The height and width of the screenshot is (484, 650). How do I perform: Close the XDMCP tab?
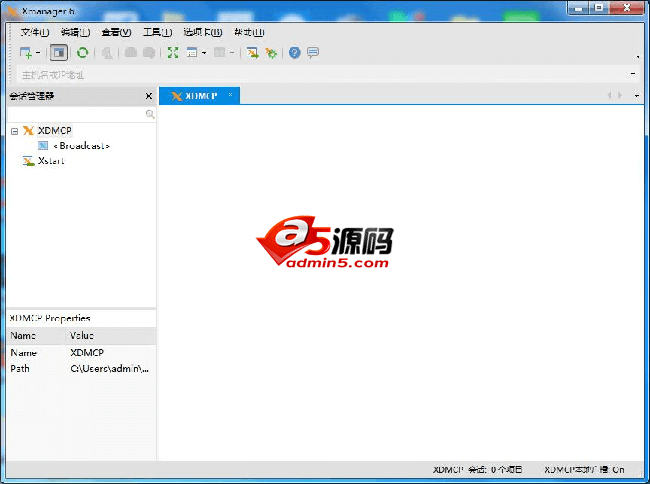230,95
